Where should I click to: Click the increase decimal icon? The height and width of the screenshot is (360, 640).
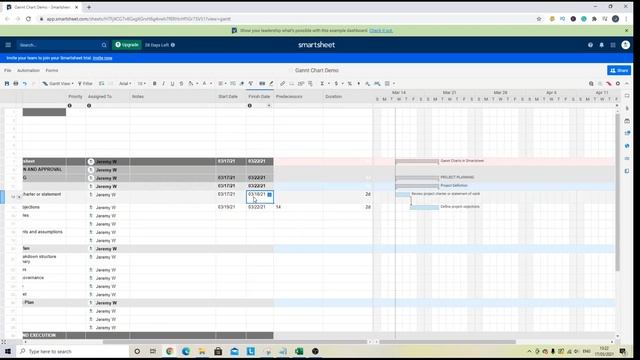tap(377, 84)
